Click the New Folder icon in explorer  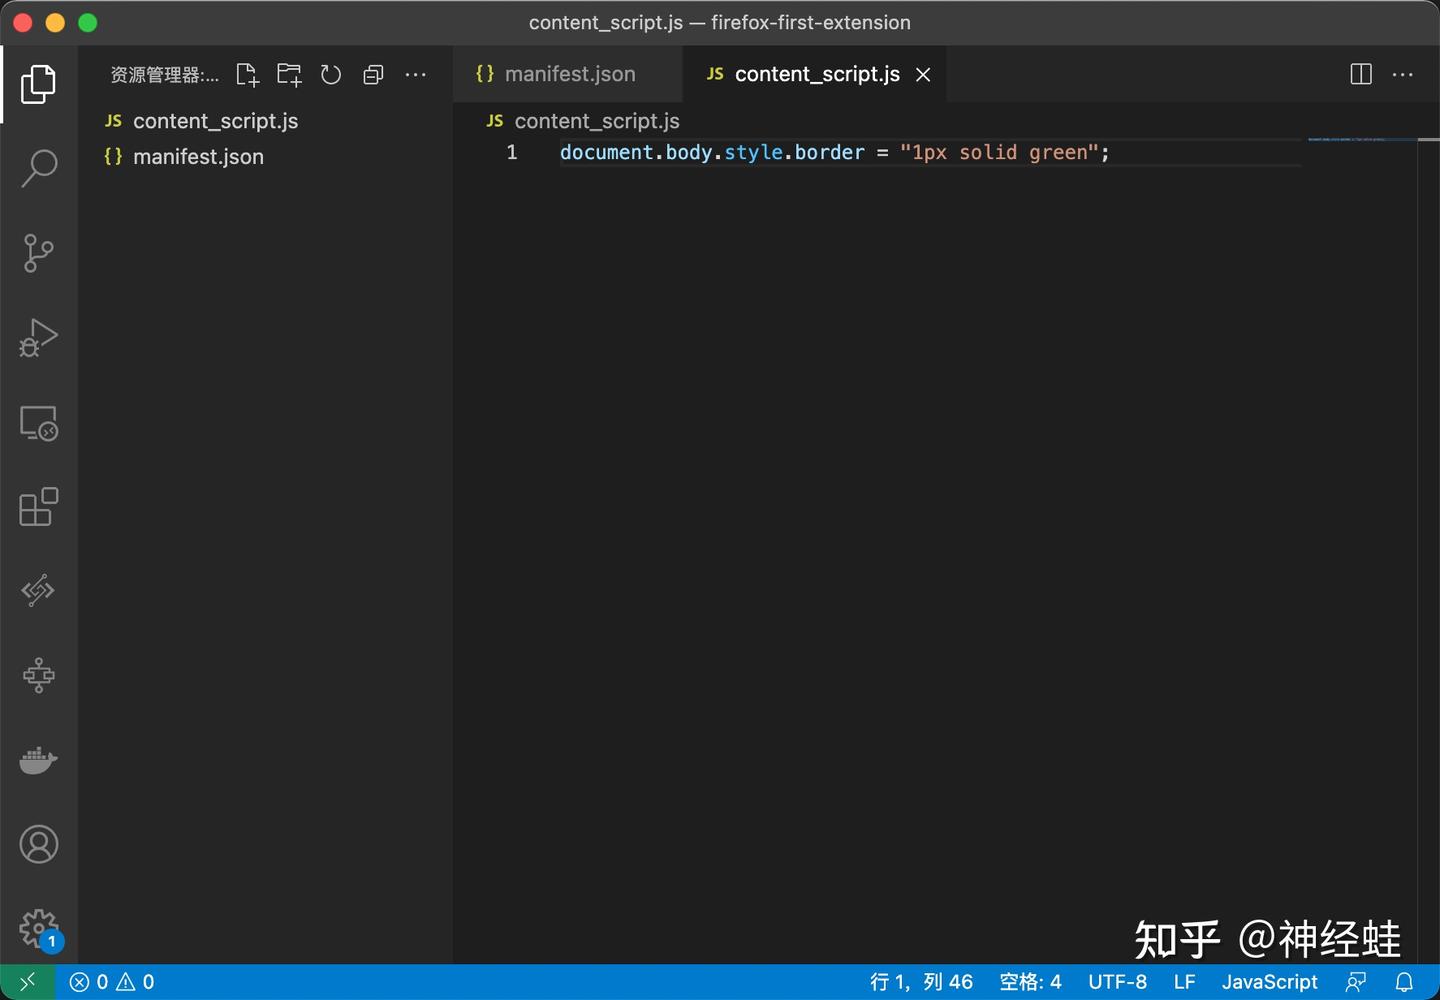point(289,75)
